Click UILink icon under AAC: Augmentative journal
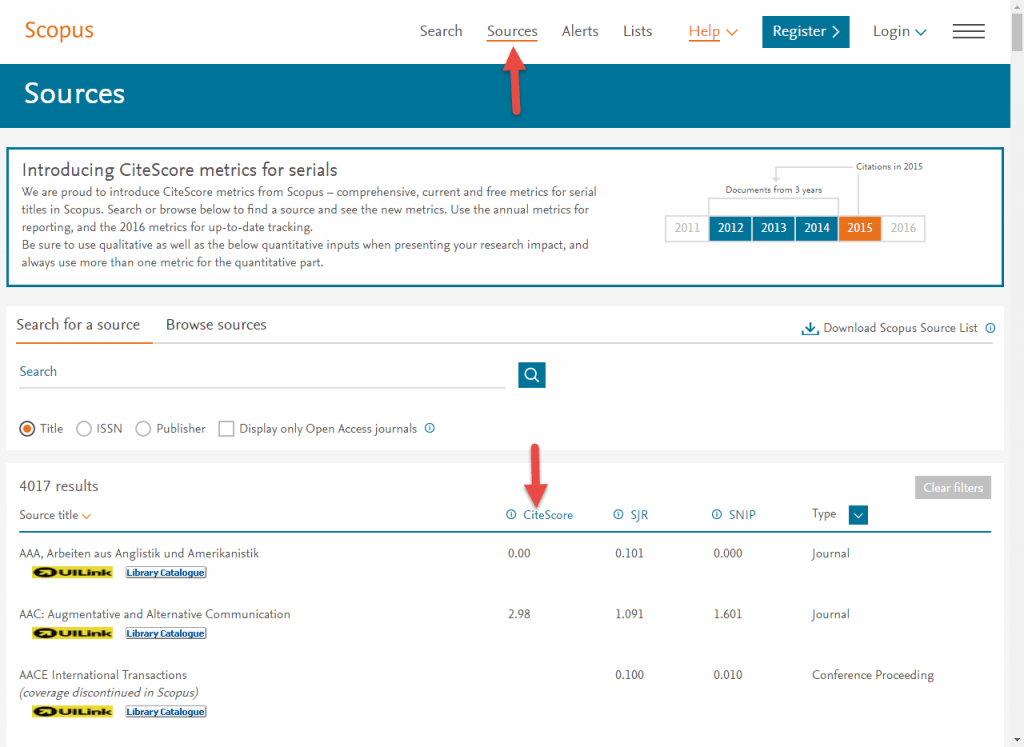1024x747 pixels. (72, 633)
